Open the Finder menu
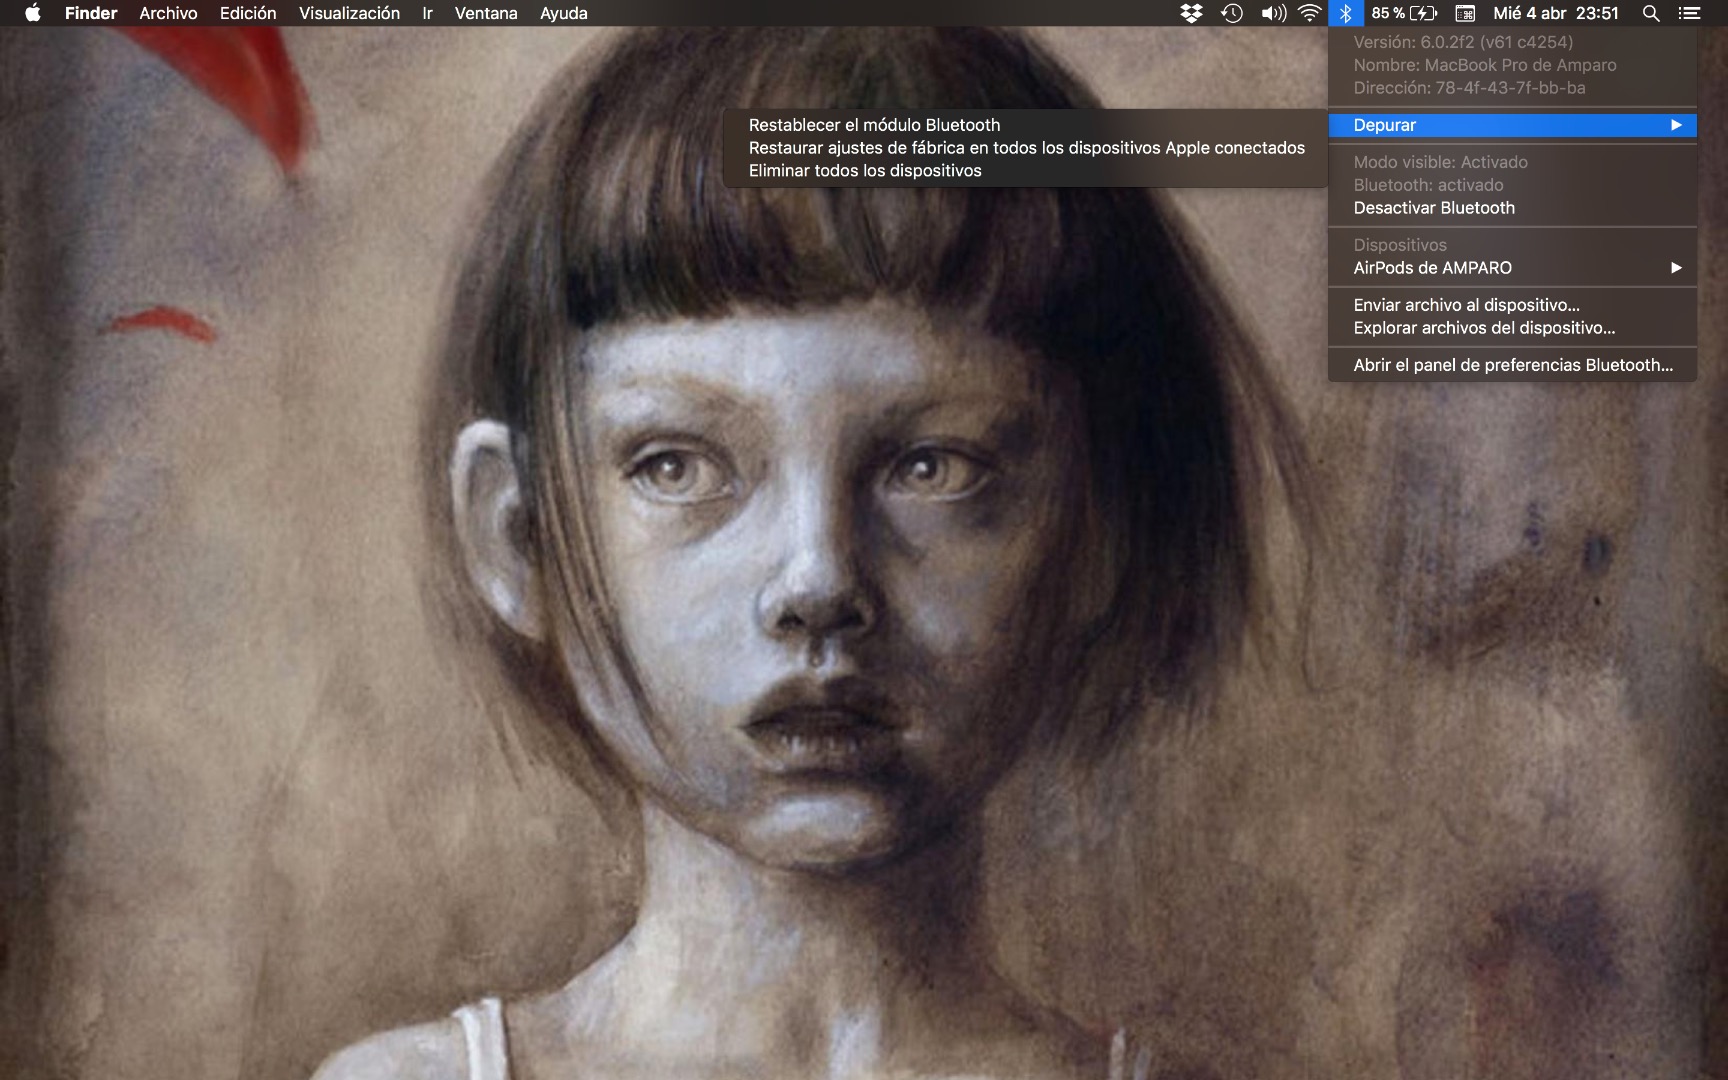 coord(91,13)
